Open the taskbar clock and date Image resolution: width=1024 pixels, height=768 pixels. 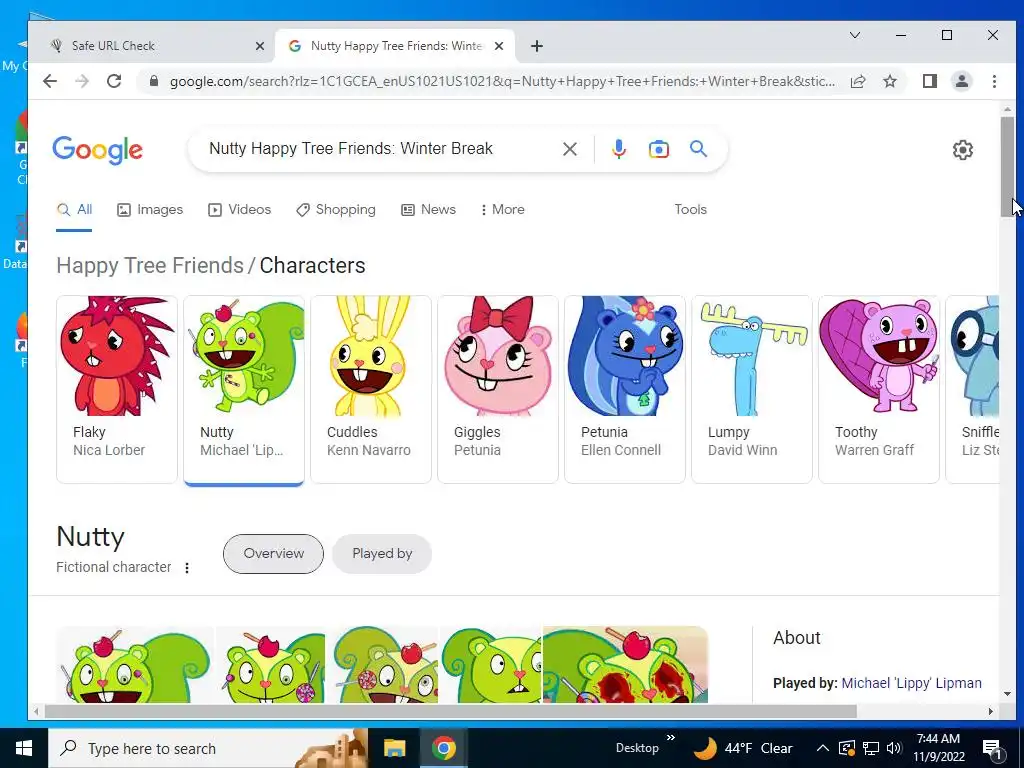coord(938,748)
